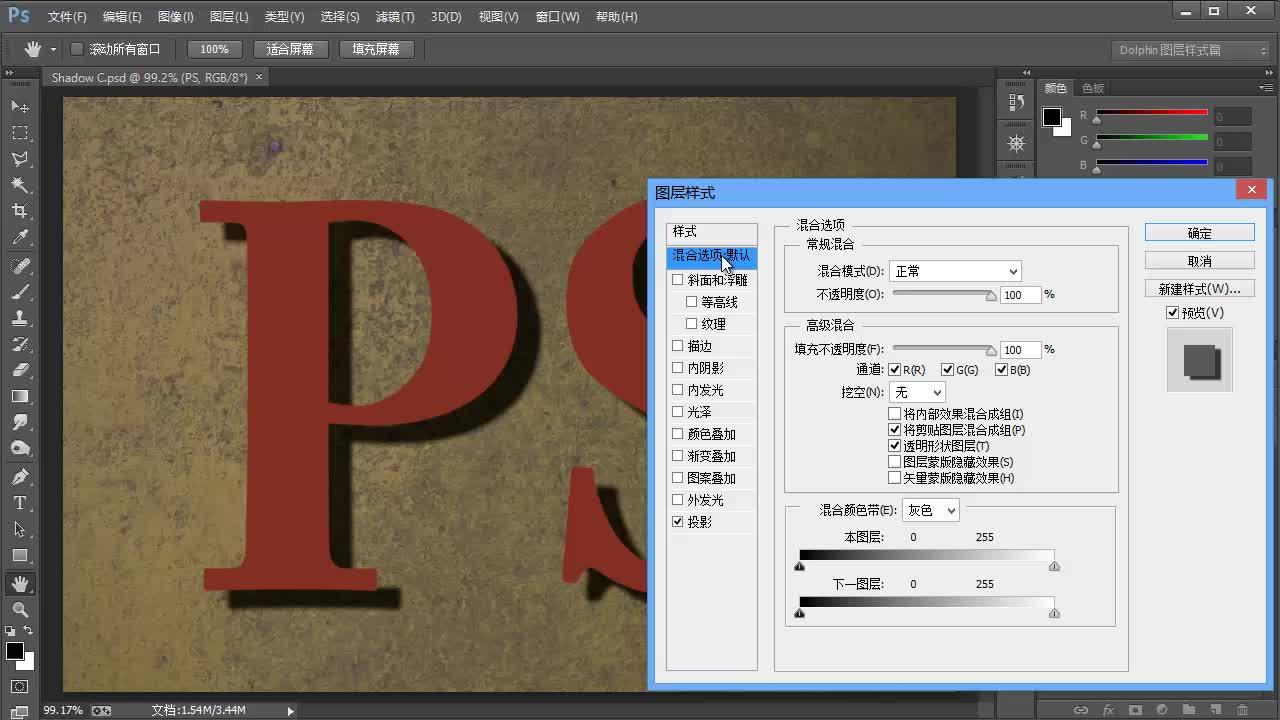Select the Sponge tool

pos(20,448)
